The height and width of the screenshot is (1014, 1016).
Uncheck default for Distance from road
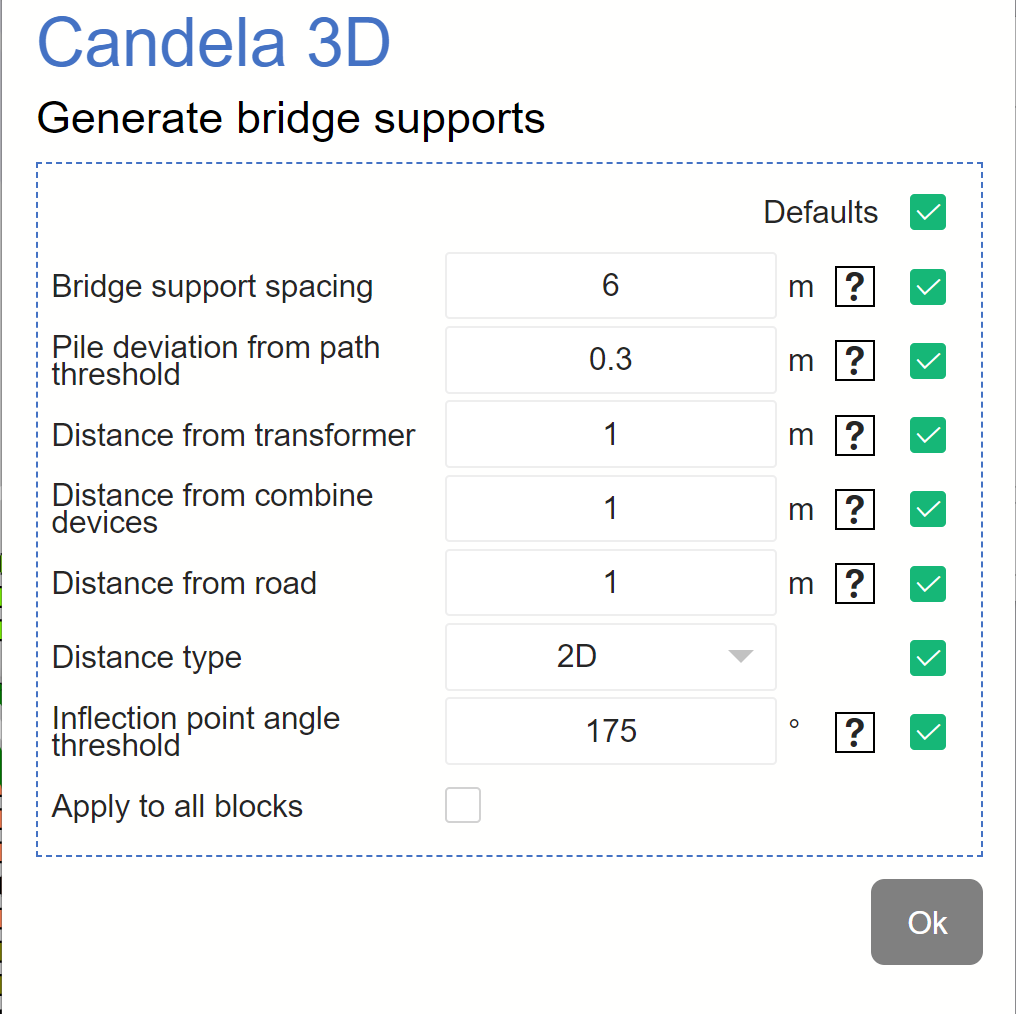tap(927, 583)
